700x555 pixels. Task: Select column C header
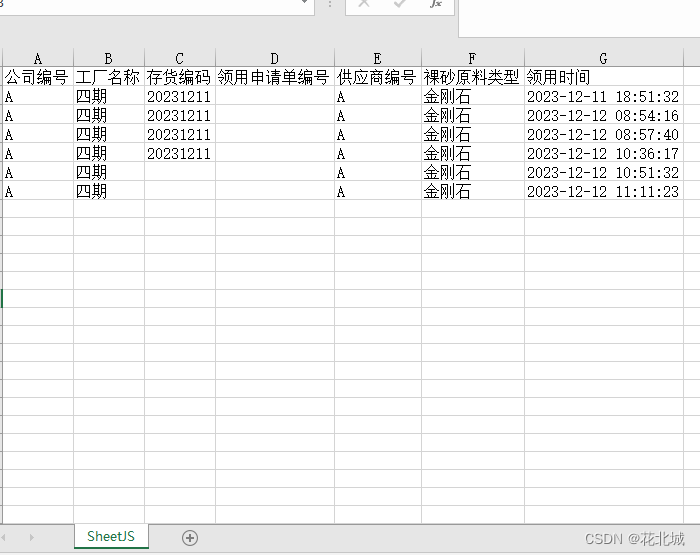pos(179,58)
